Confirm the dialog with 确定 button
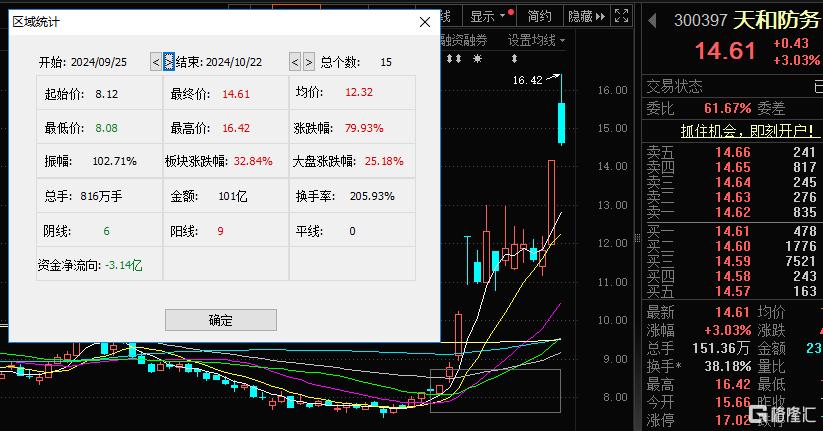The height and width of the screenshot is (431, 823). (220, 320)
